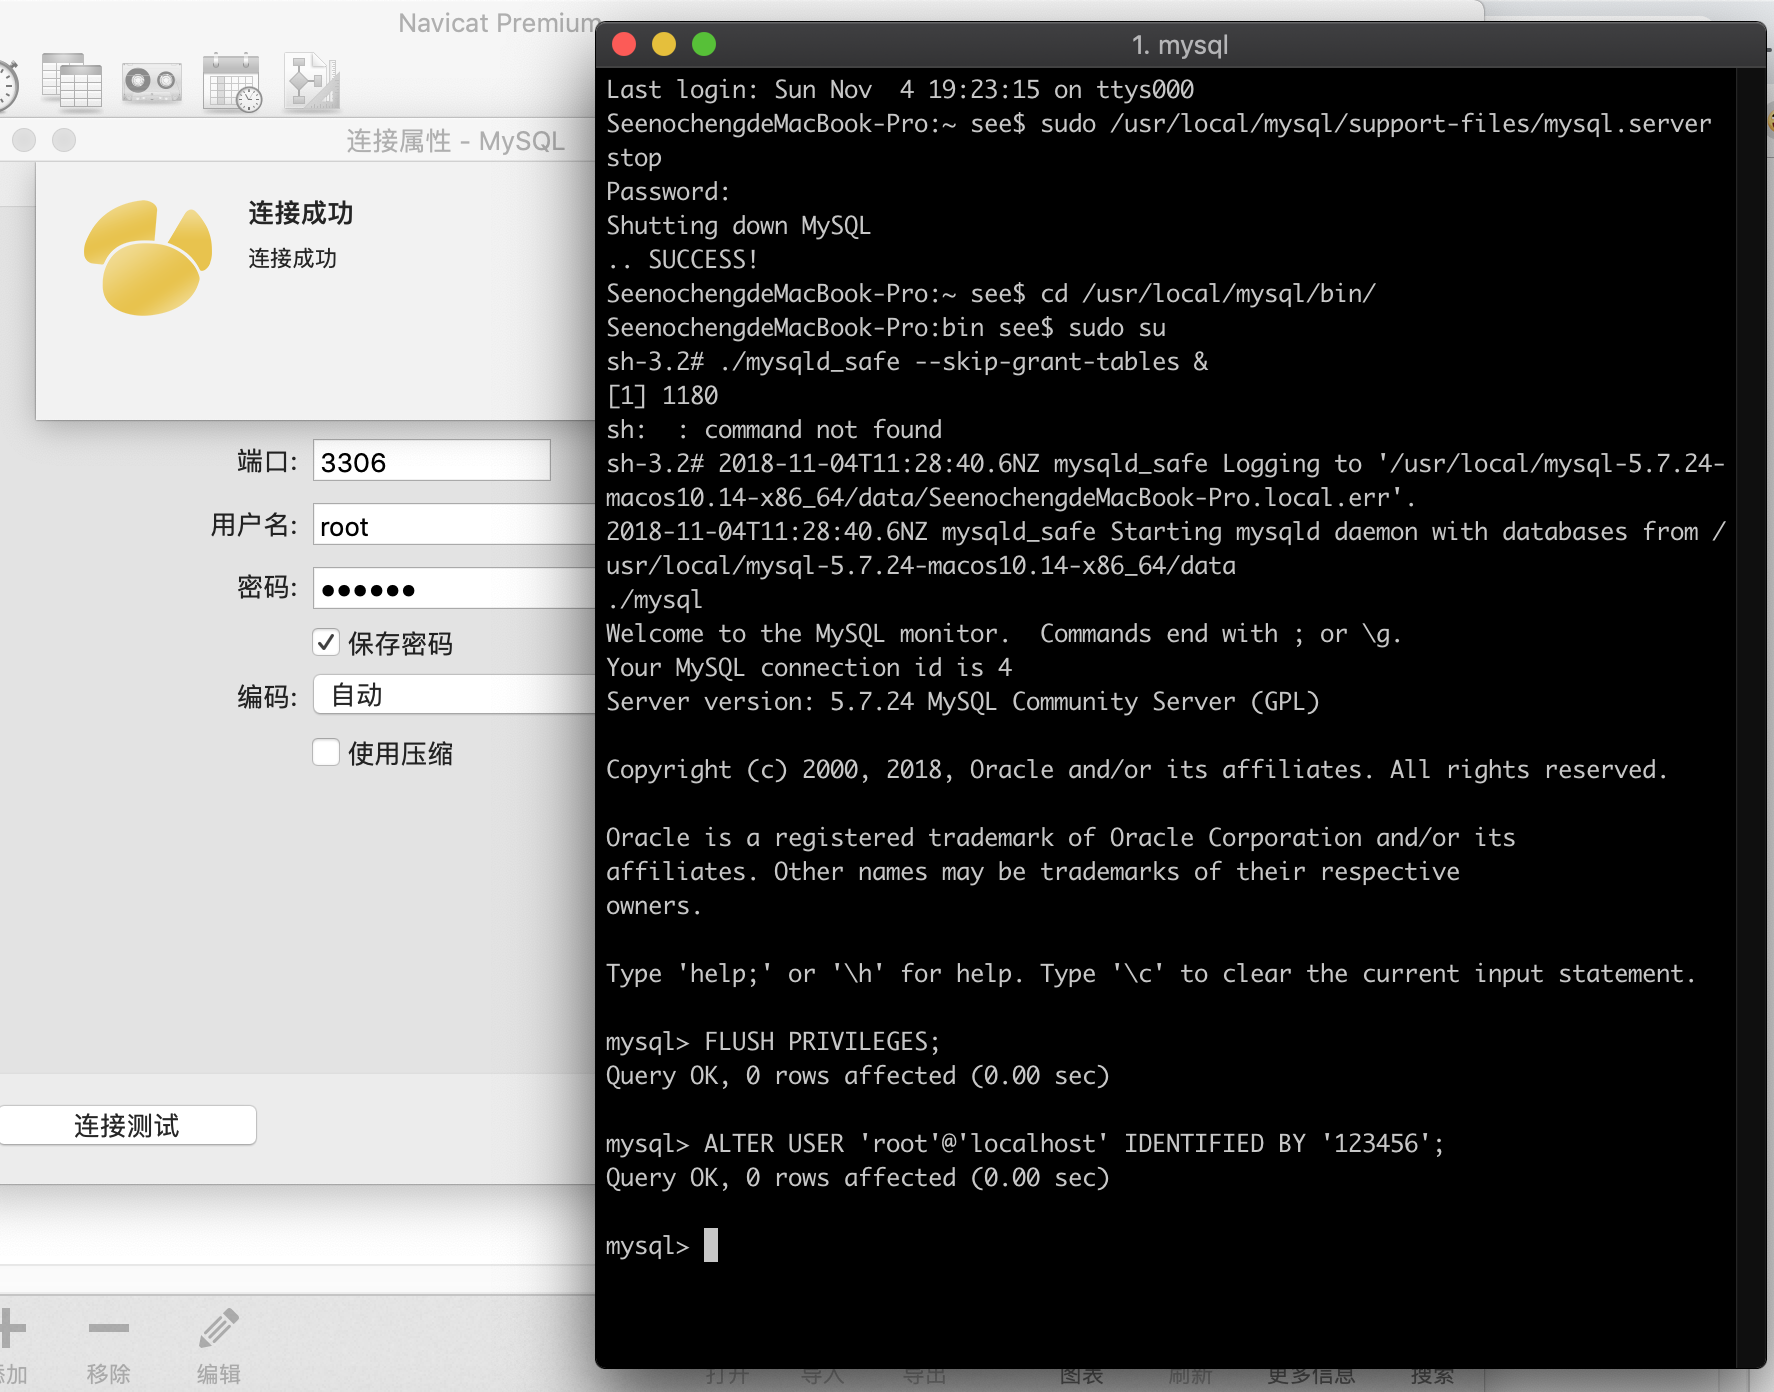The height and width of the screenshot is (1392, 1774).
Task: Click the backup tape icon in Navicat toolbar
Action: [x=152, y=83]
